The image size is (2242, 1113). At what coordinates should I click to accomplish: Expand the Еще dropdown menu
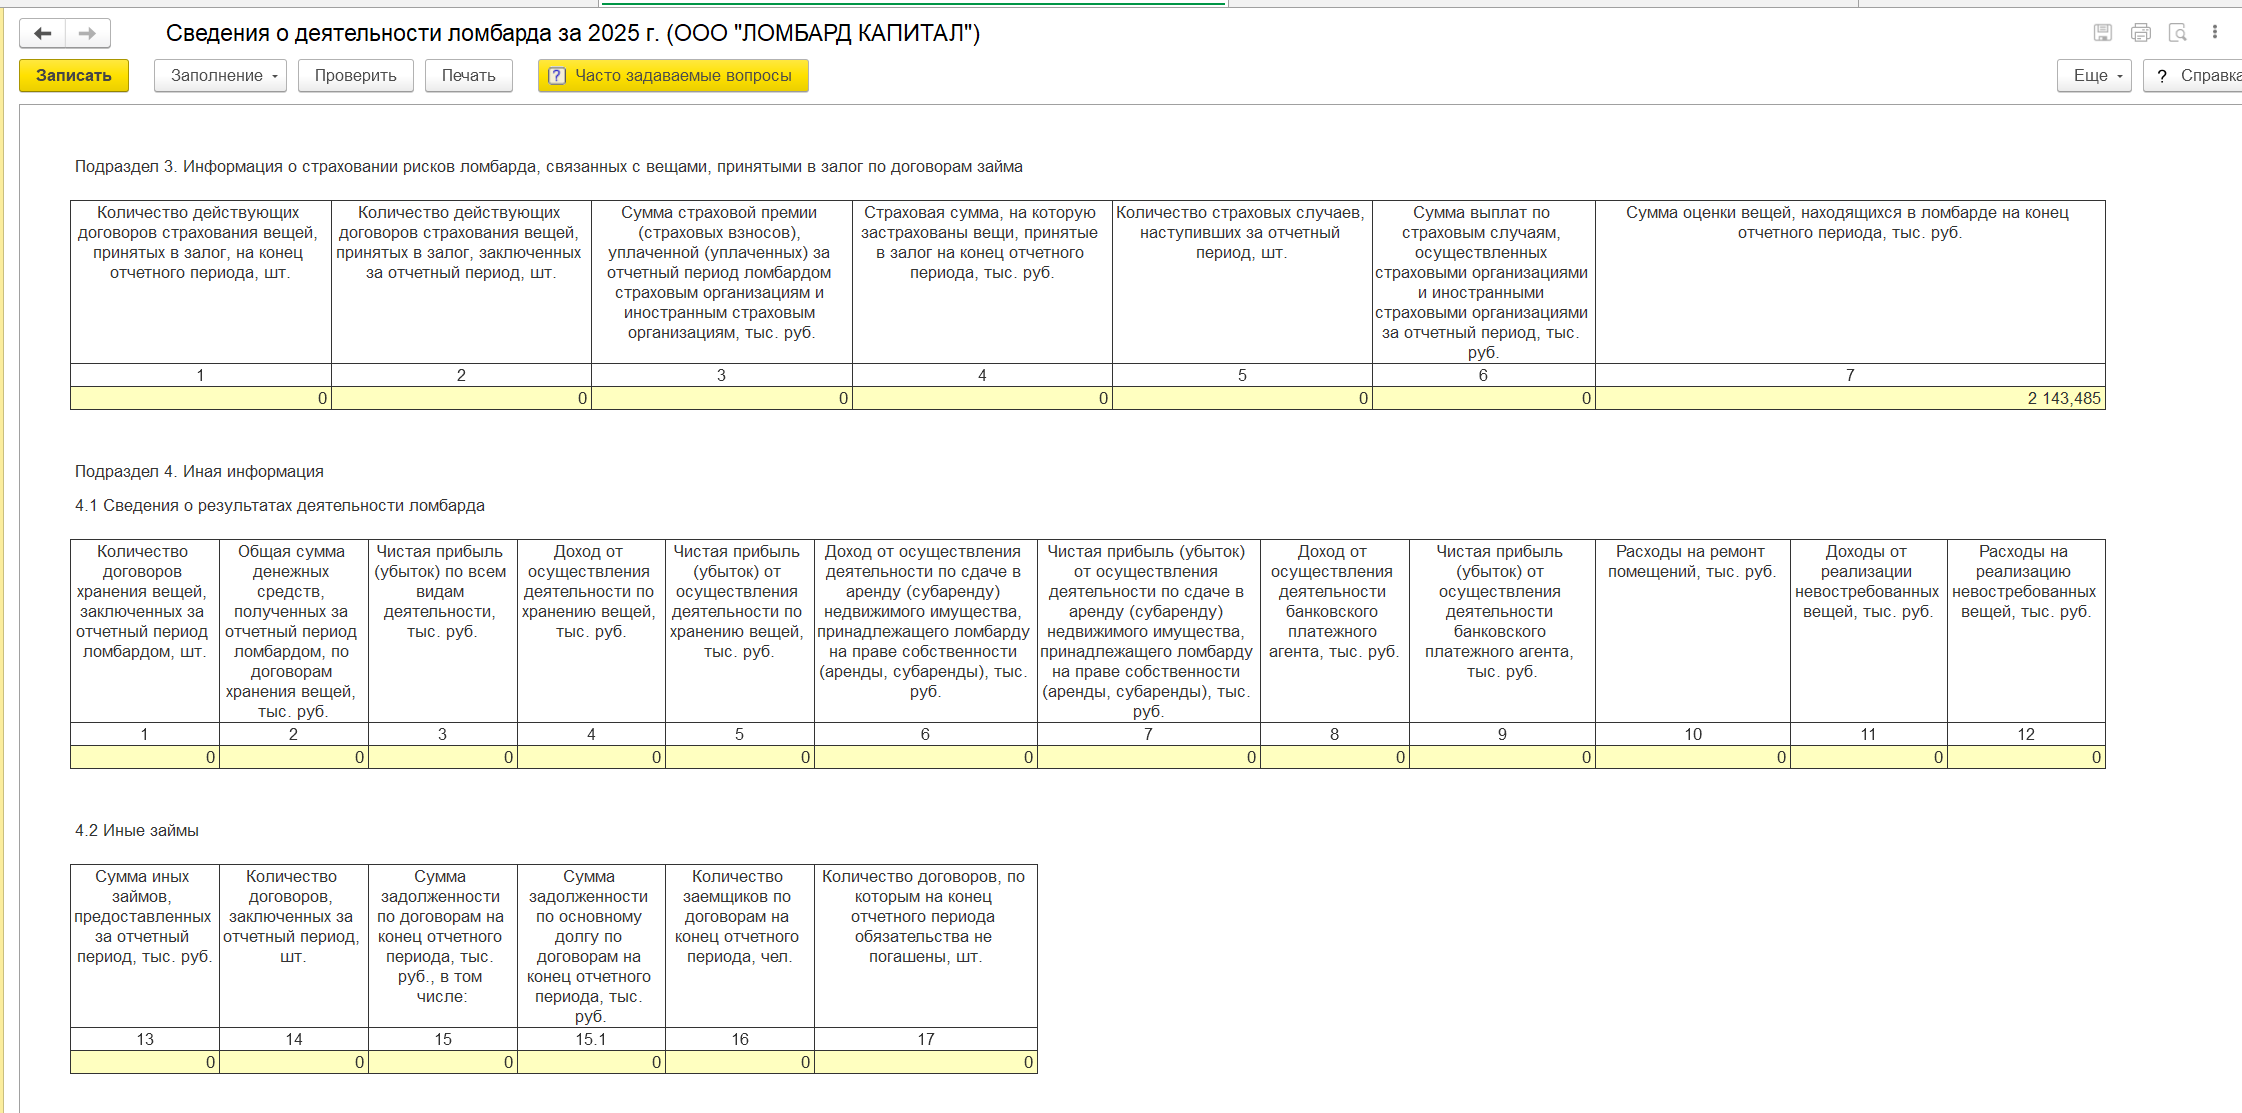tap(2094, 76)
